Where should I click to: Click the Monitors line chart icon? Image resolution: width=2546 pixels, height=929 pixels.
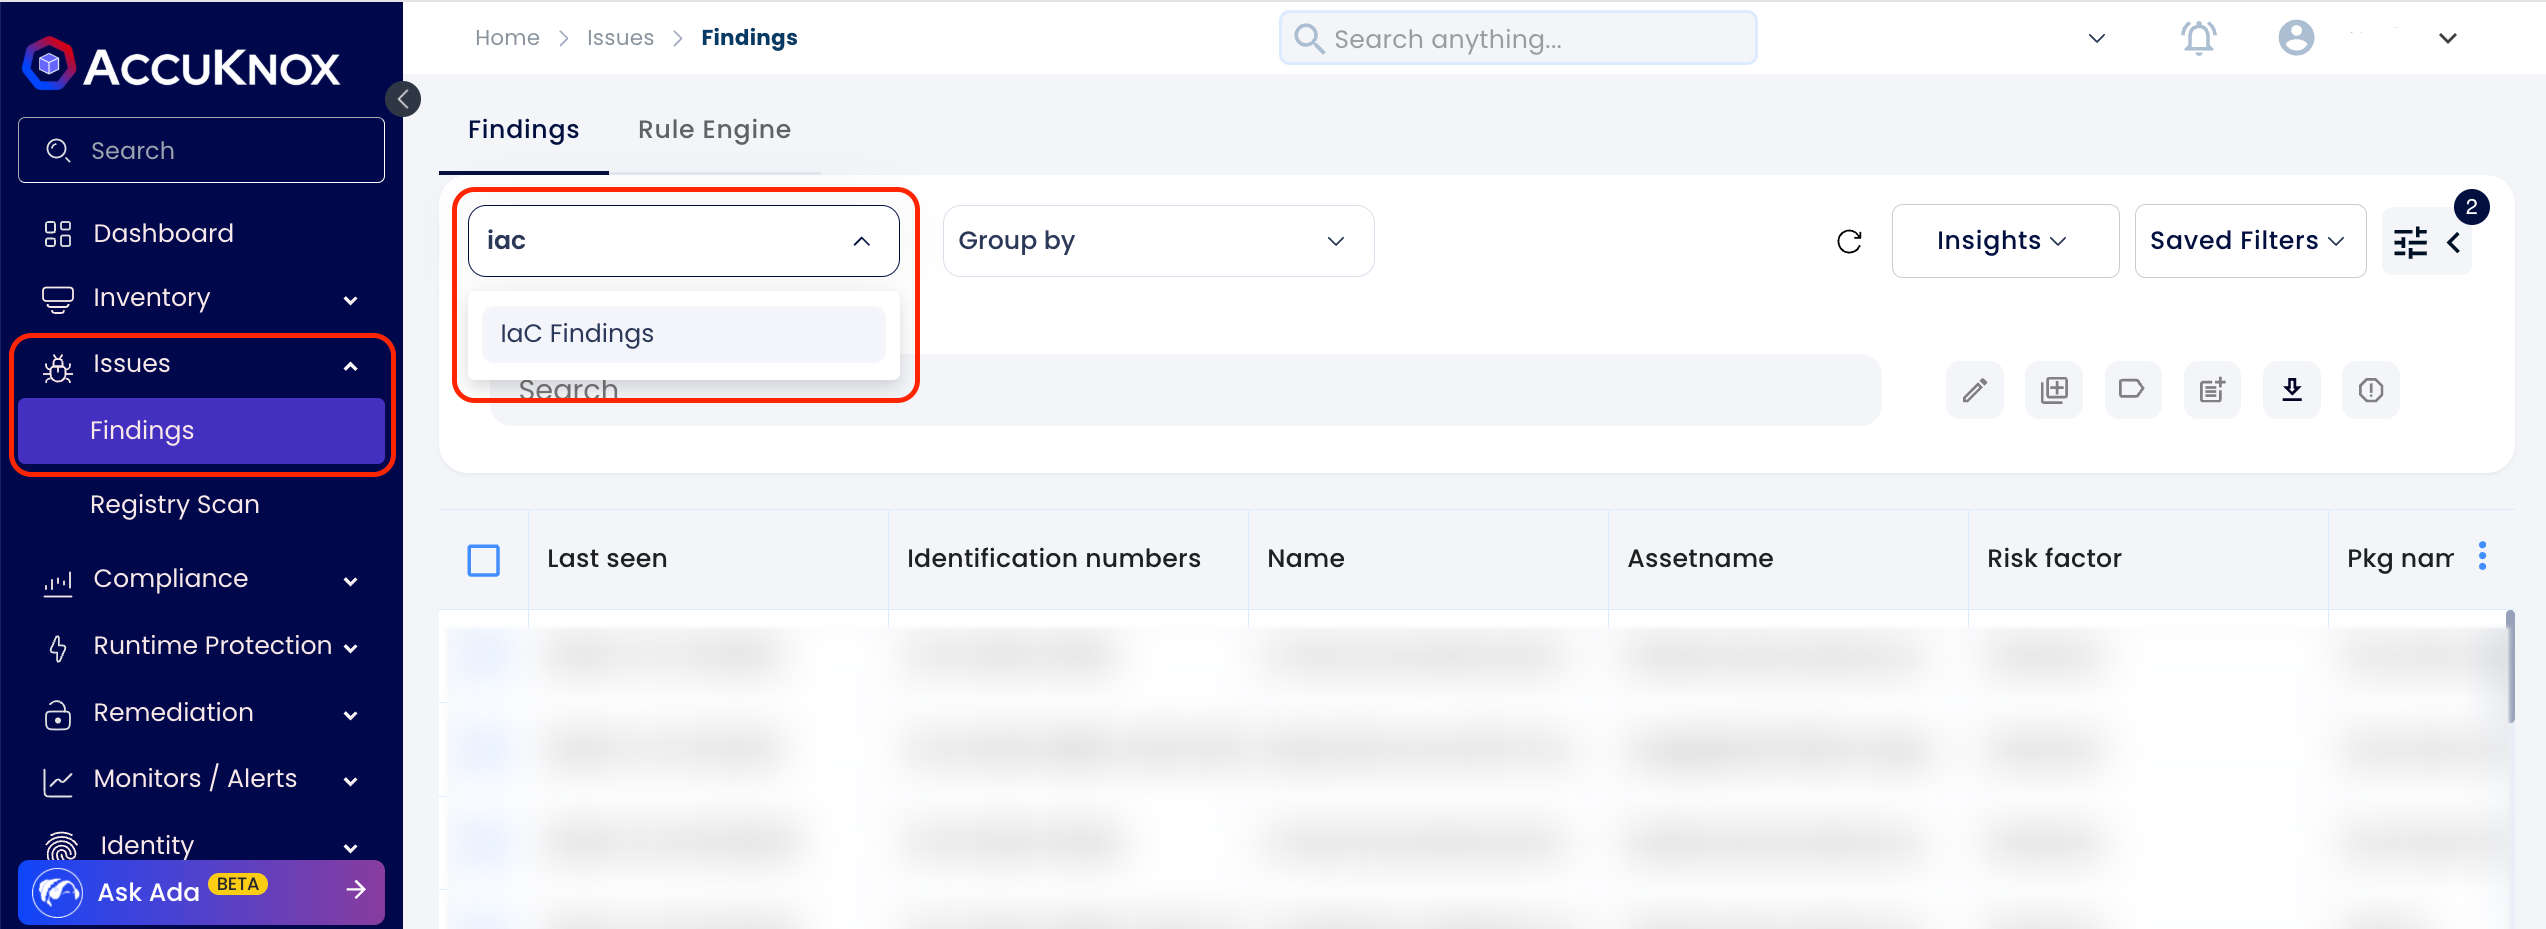(x=58, y=782)
